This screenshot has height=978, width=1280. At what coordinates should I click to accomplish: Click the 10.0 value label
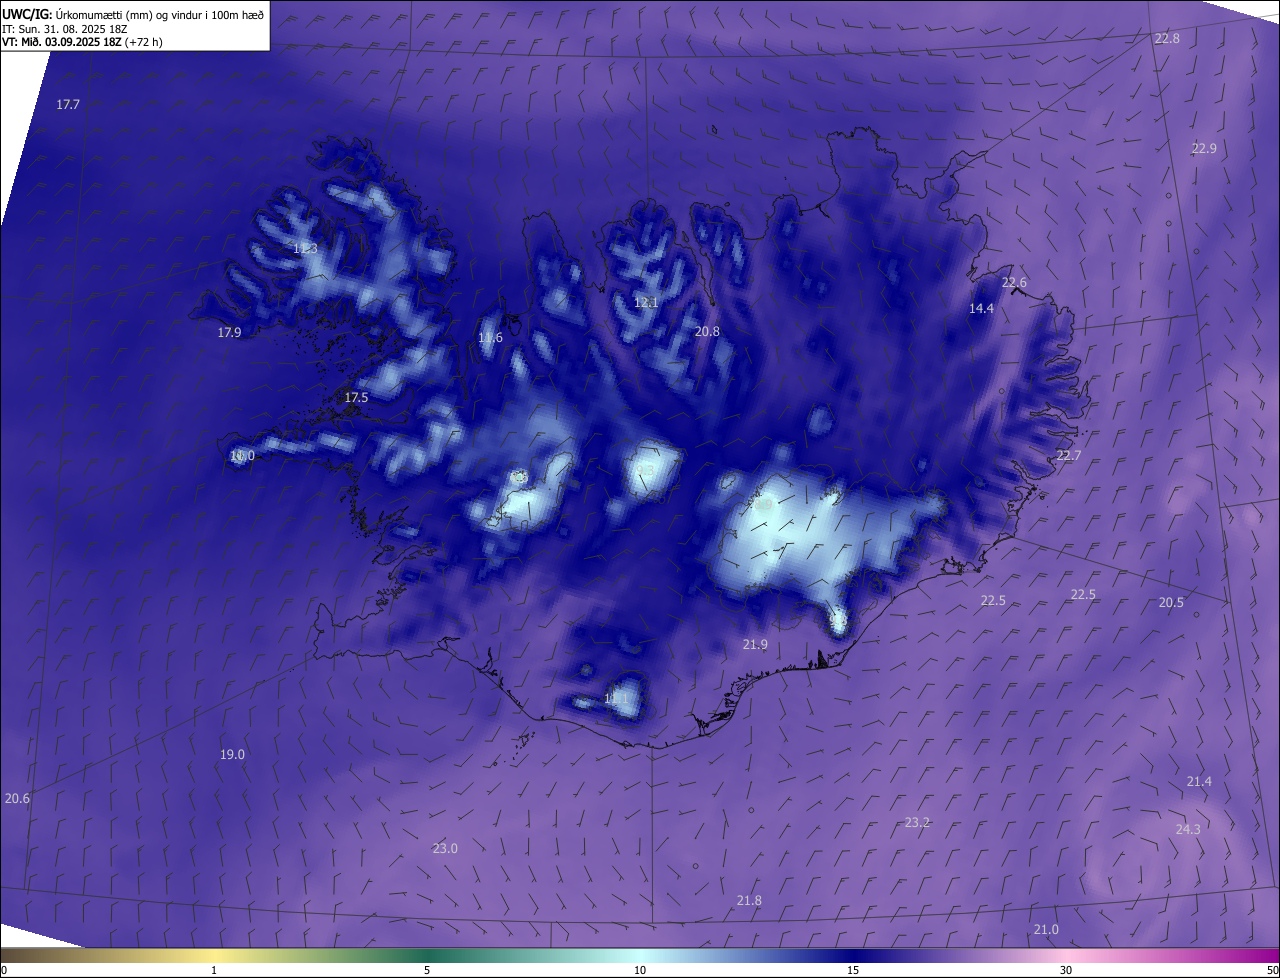tap(242, 455)
